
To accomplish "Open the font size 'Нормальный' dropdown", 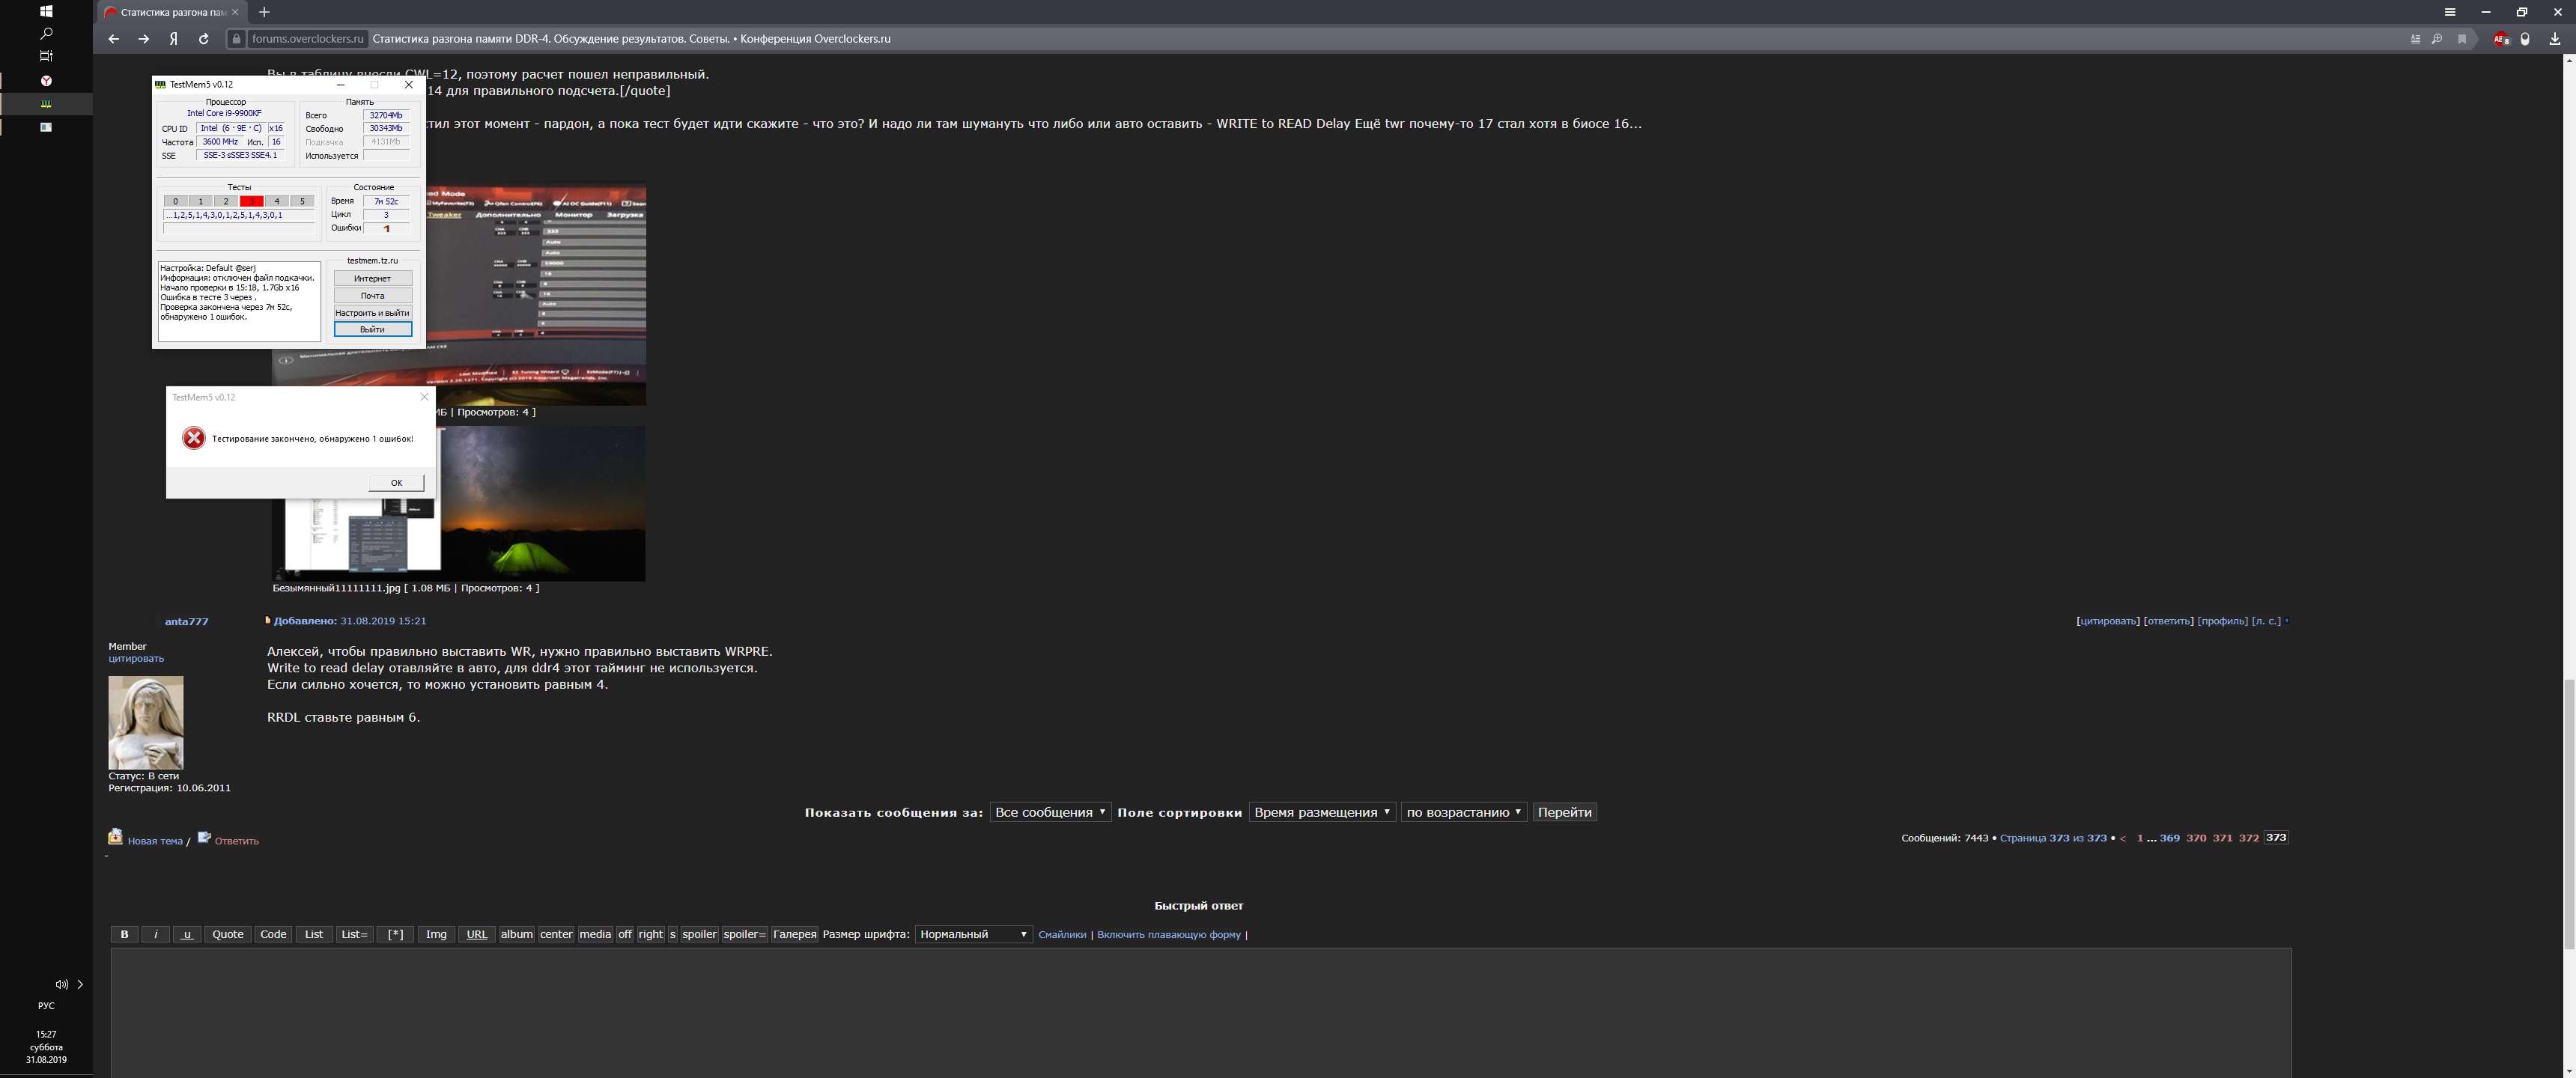I will 973,934.
